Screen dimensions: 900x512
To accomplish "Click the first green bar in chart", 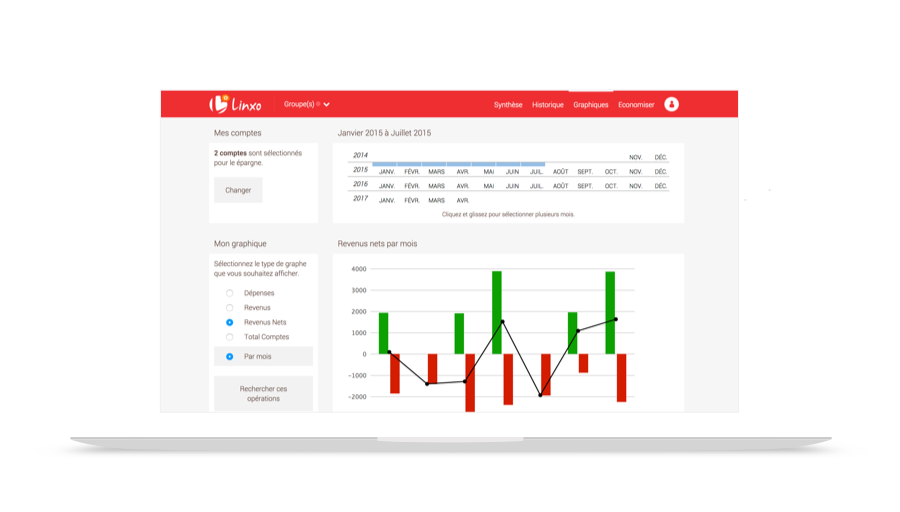I will coord(383,333).
